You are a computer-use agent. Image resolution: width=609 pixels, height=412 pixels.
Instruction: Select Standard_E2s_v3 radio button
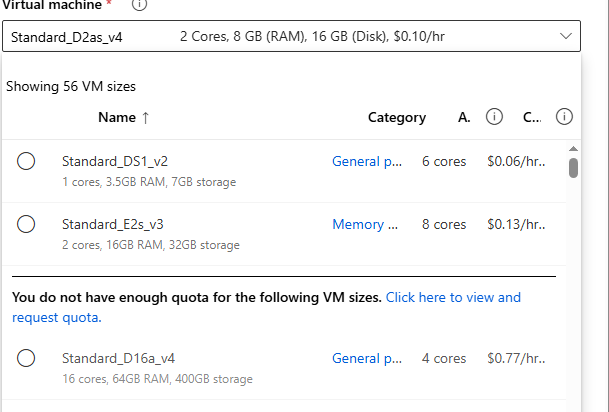point(27,224)
